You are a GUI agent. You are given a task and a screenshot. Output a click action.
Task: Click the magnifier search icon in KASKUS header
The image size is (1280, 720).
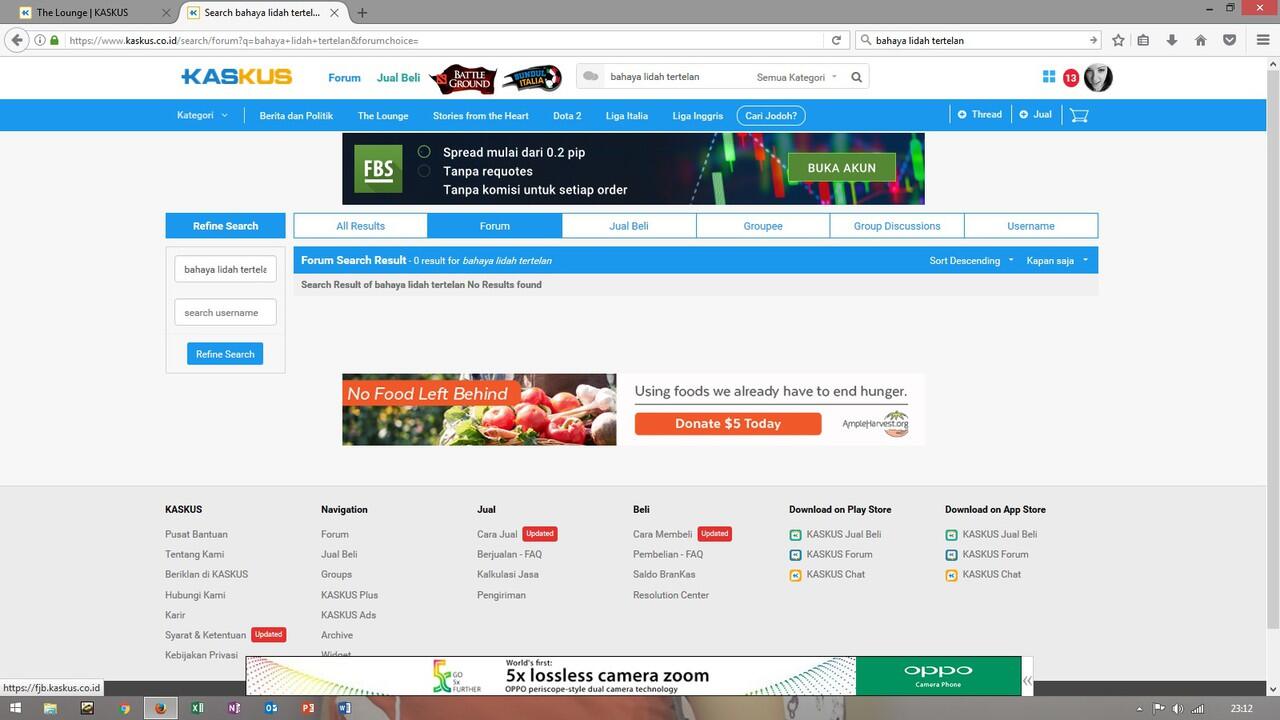click(856, 77)
